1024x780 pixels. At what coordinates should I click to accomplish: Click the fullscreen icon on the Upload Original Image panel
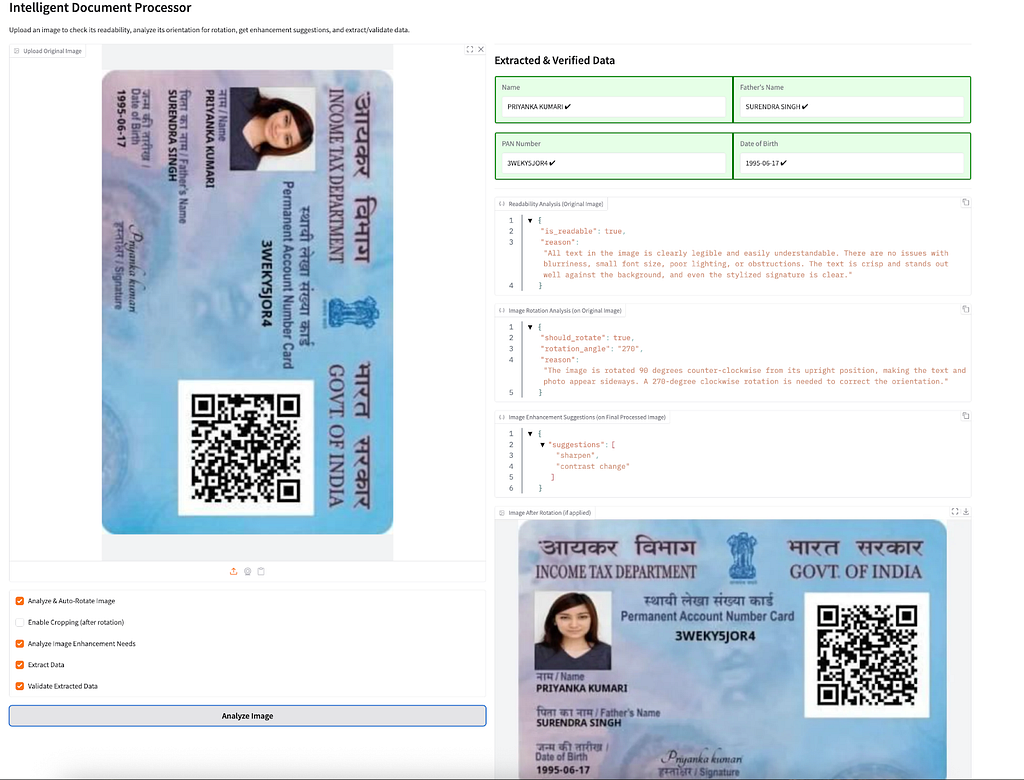click(470, 50)
